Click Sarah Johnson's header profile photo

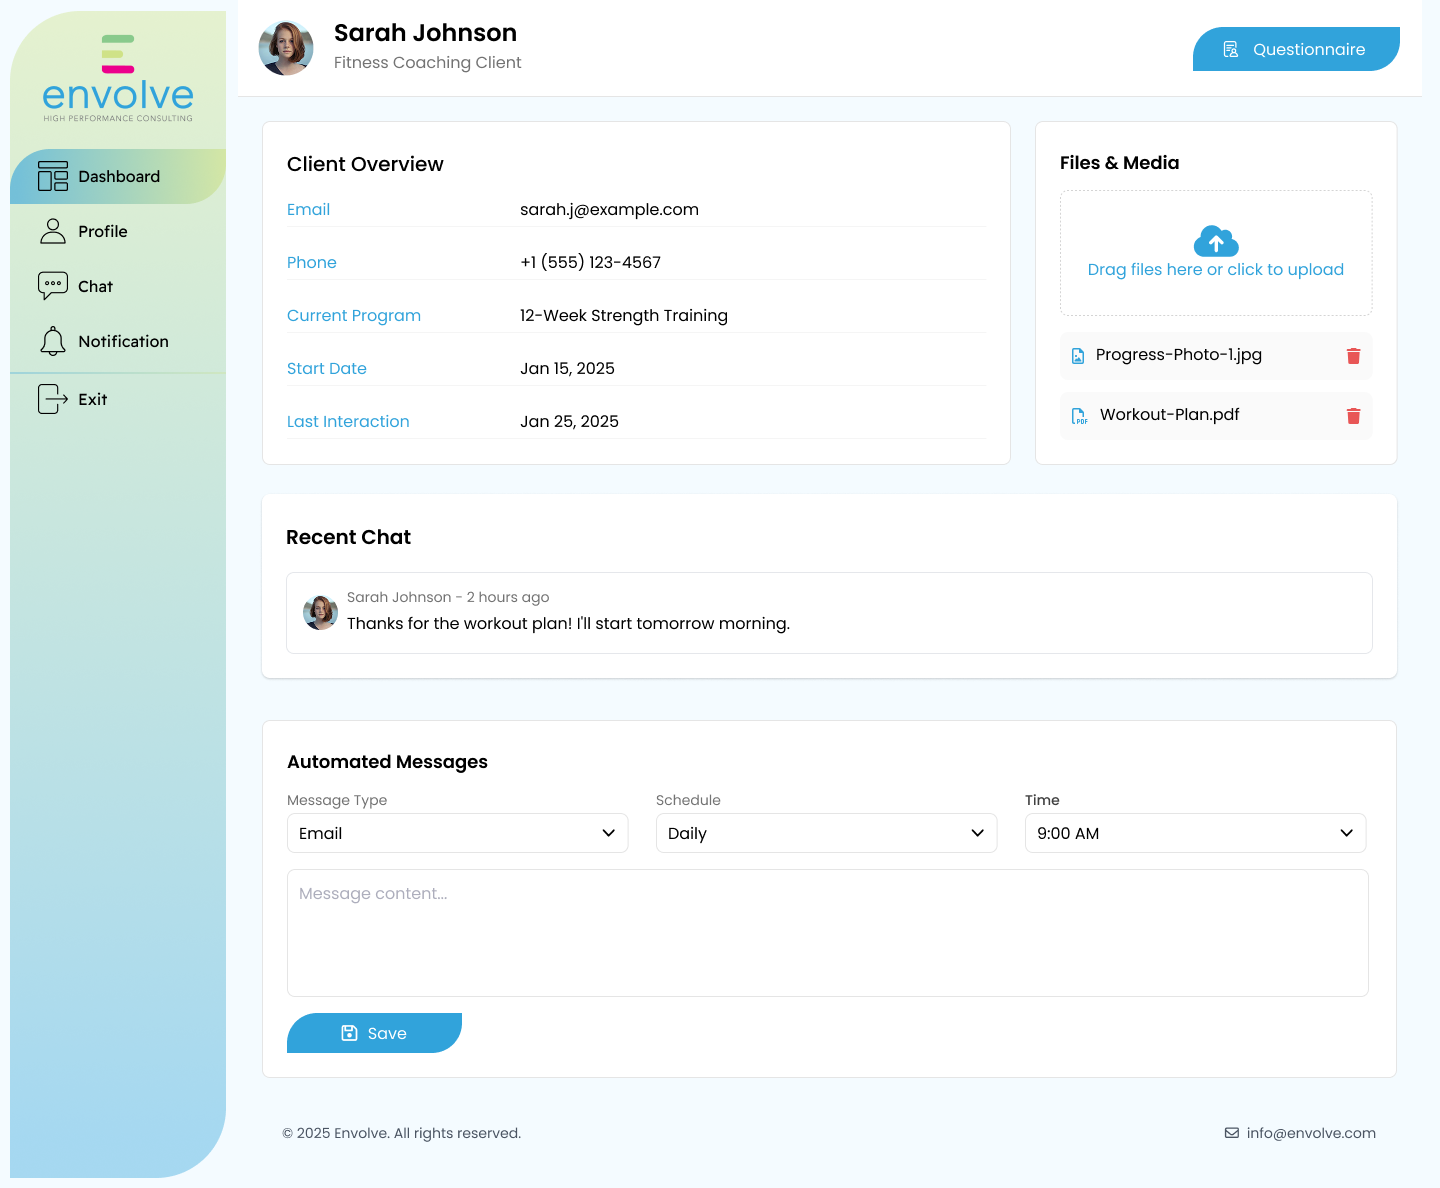coord(286,48)
